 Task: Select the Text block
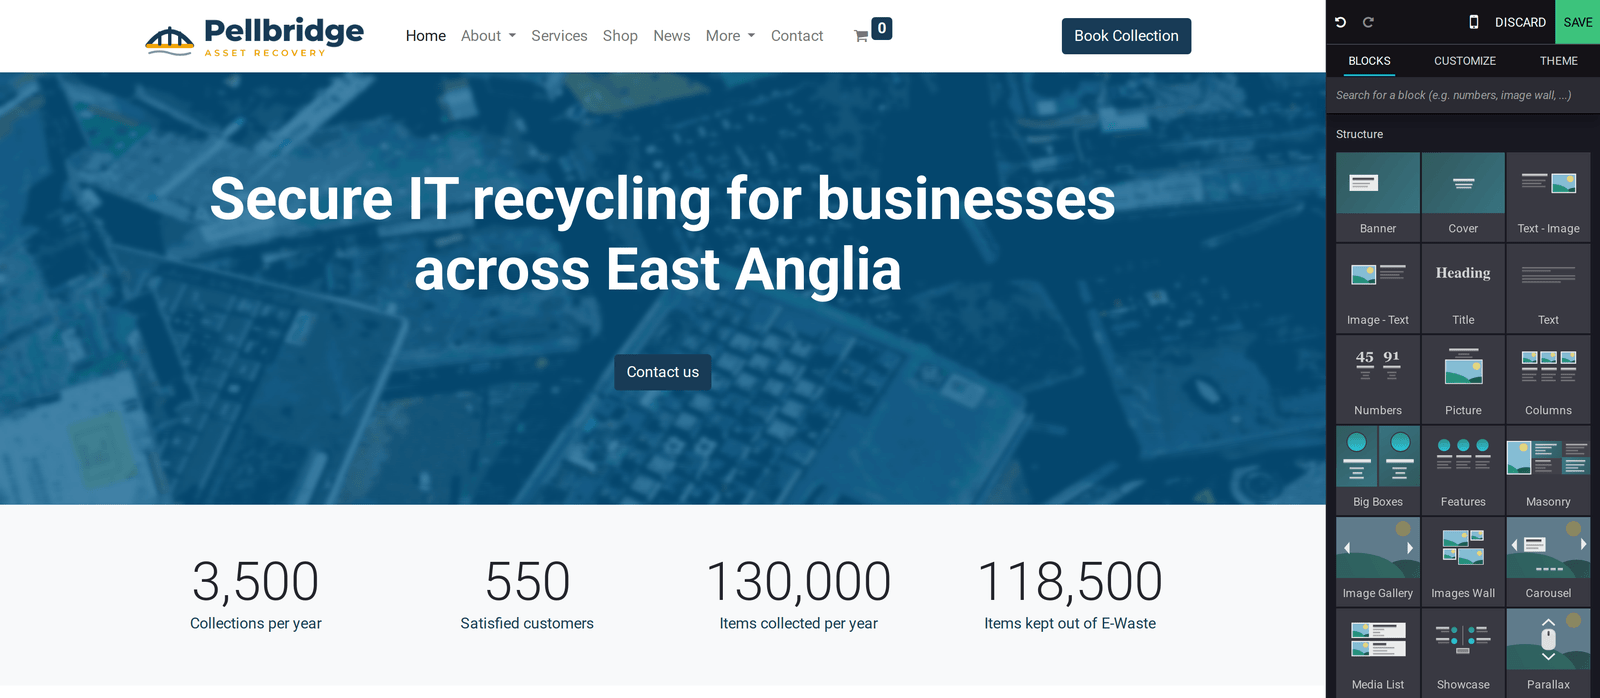[x=1548, y=288]
